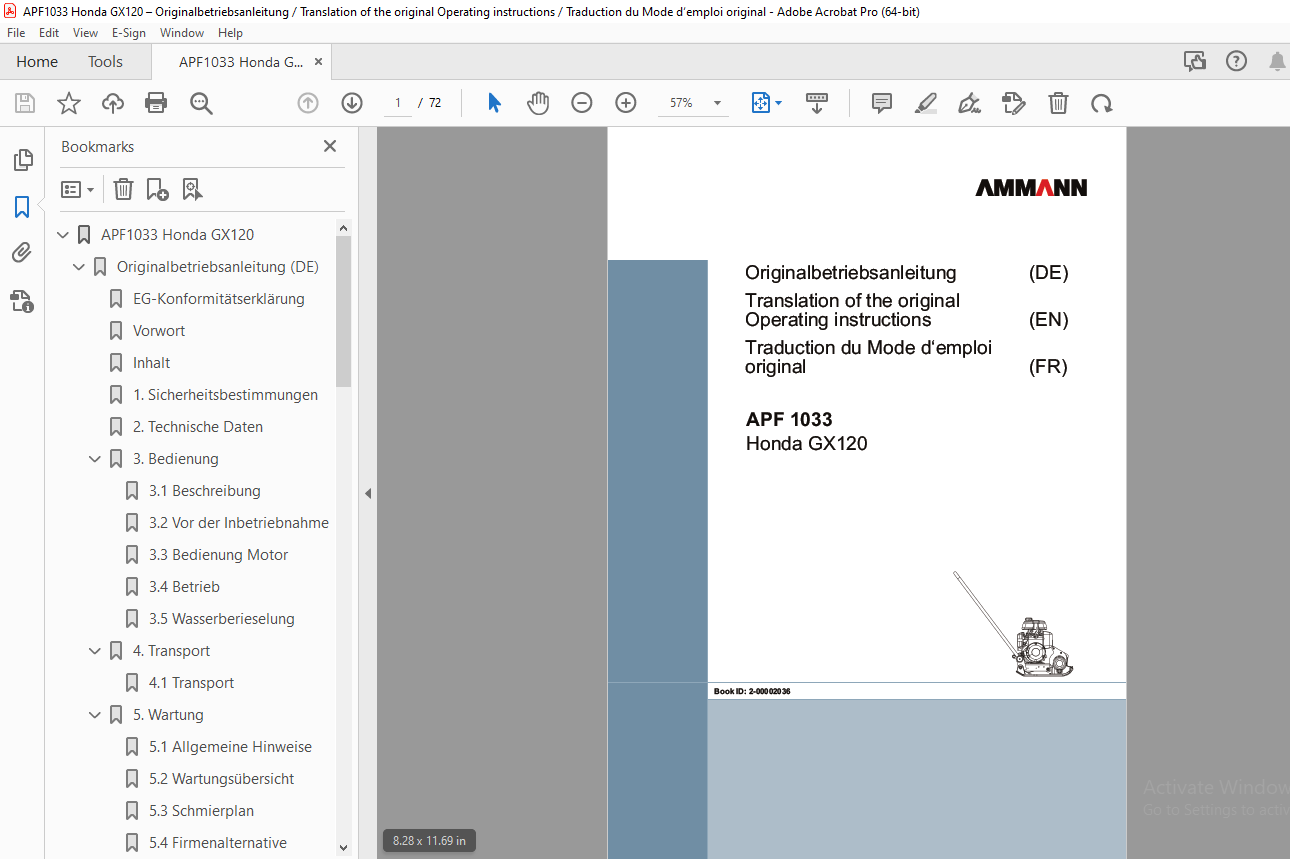1290x859 pixels.
Task: Close the Bookmarks panel
Action: pyautogui.click(x=330, y=146)
